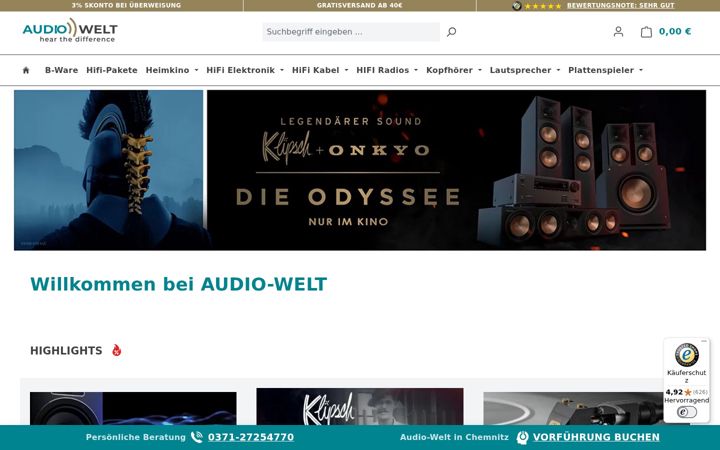
Task: Click the Gratisversand ab 40€ notice
Action: (x=360, y=6)
